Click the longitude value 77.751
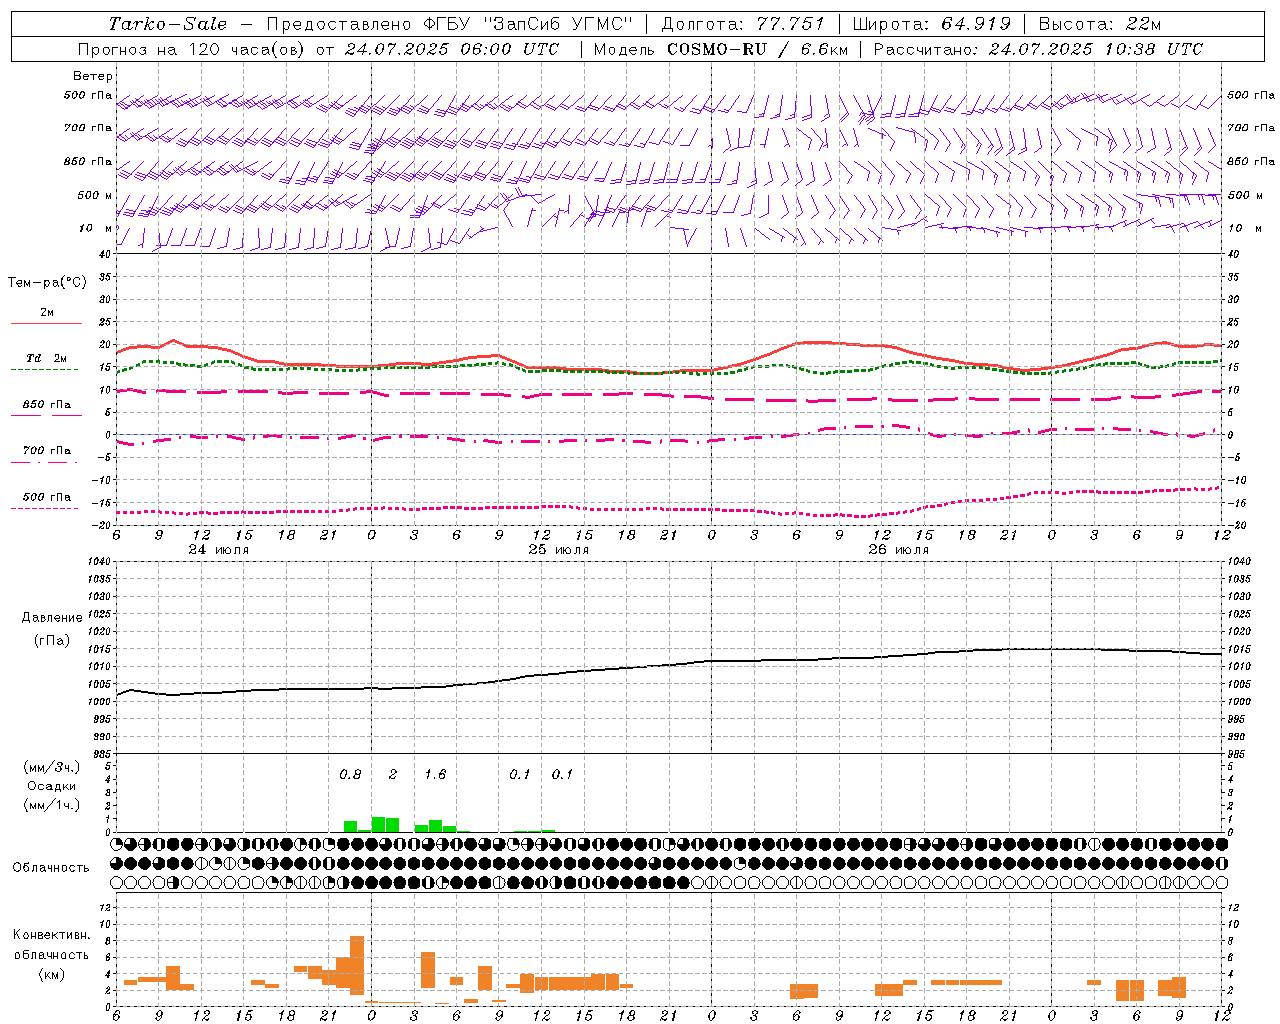Image resolution: width=1280 pixels, height=1024 pixels. pos(791,24)
